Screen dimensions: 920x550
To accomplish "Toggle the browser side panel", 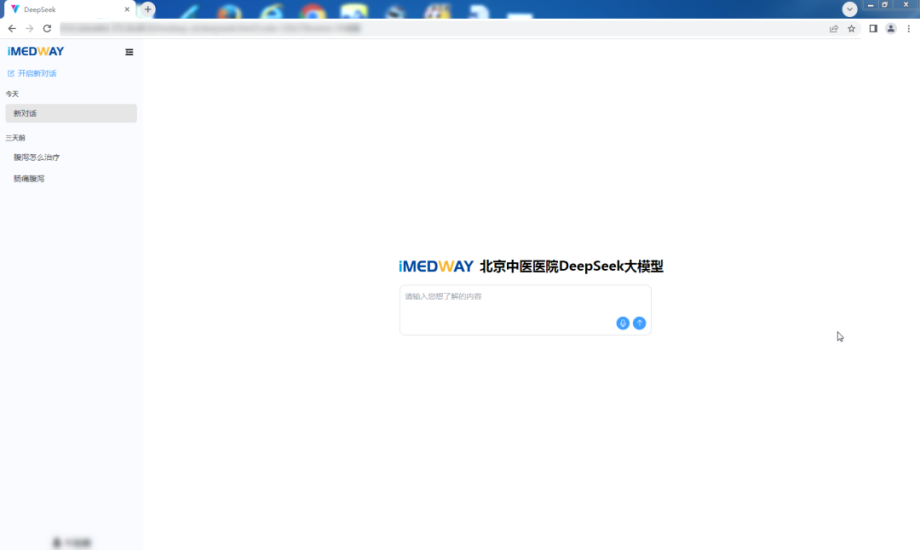I will tap(873, 29).
